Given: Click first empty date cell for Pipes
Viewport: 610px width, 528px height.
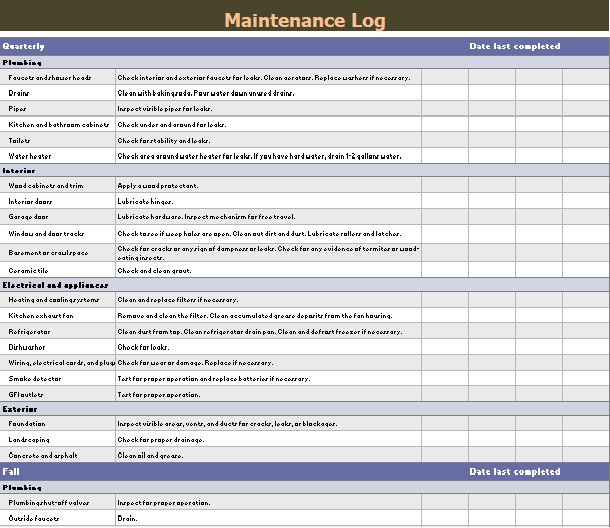Looking at the screenshot, I should 445,109.
